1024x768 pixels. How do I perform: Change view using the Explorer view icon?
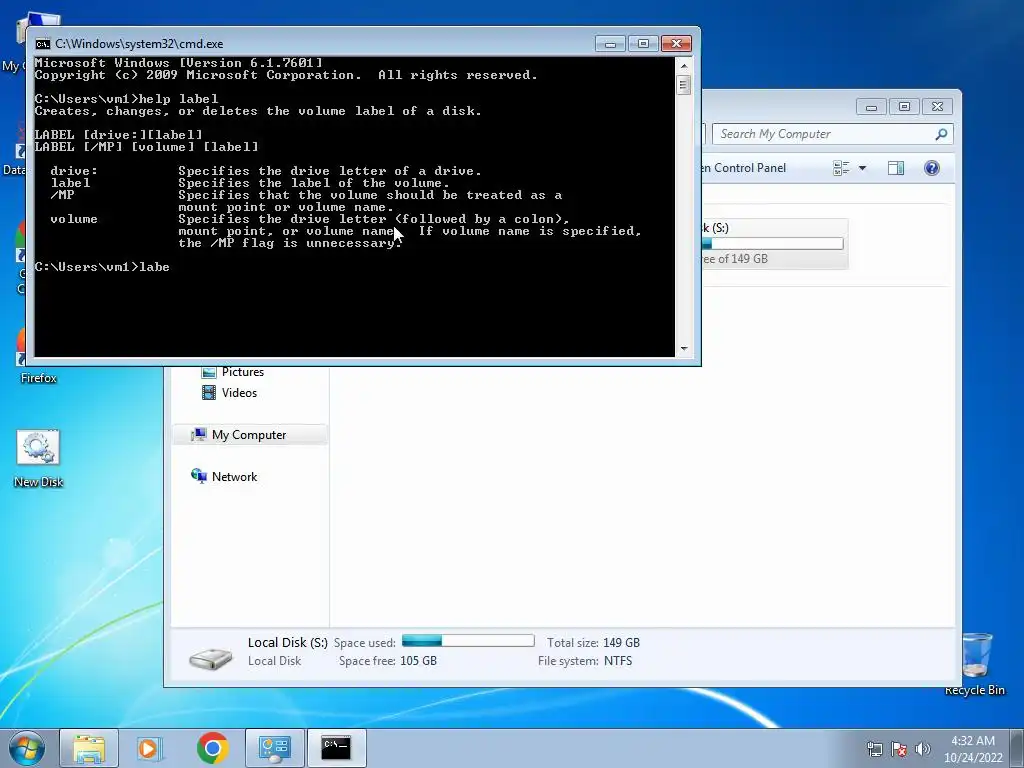tap(841, 168)
